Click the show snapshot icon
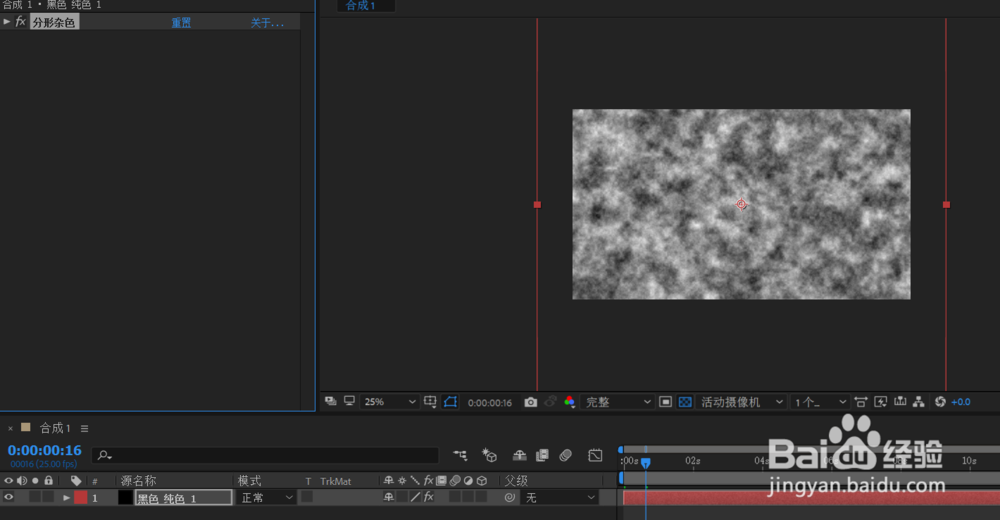The image size is (1000, 520). (550, 401)
